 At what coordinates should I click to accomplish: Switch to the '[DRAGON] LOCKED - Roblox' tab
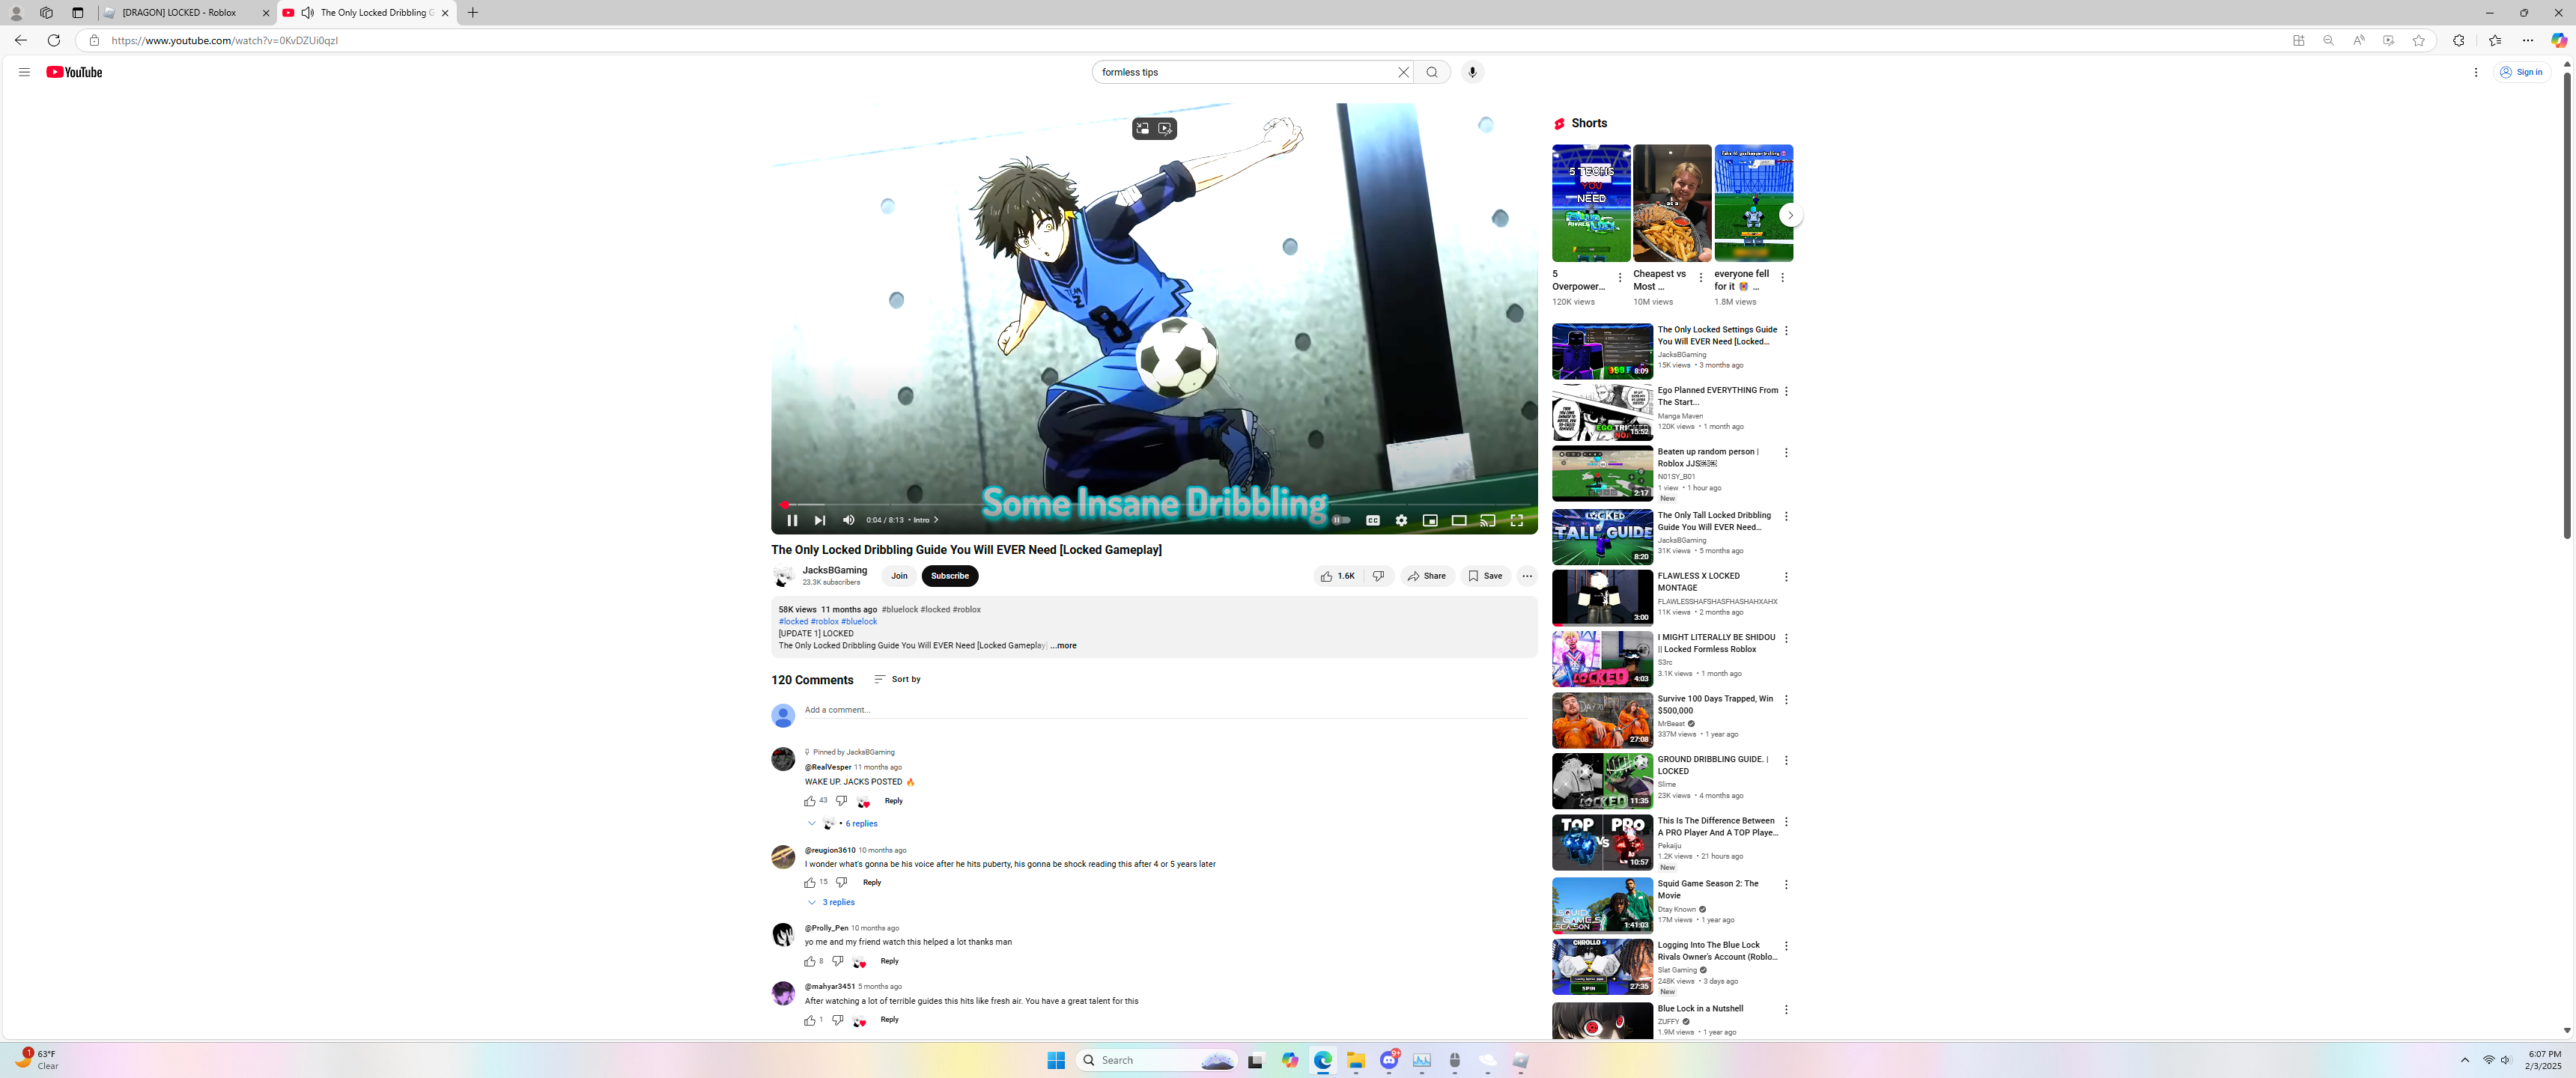coord(187,13)
